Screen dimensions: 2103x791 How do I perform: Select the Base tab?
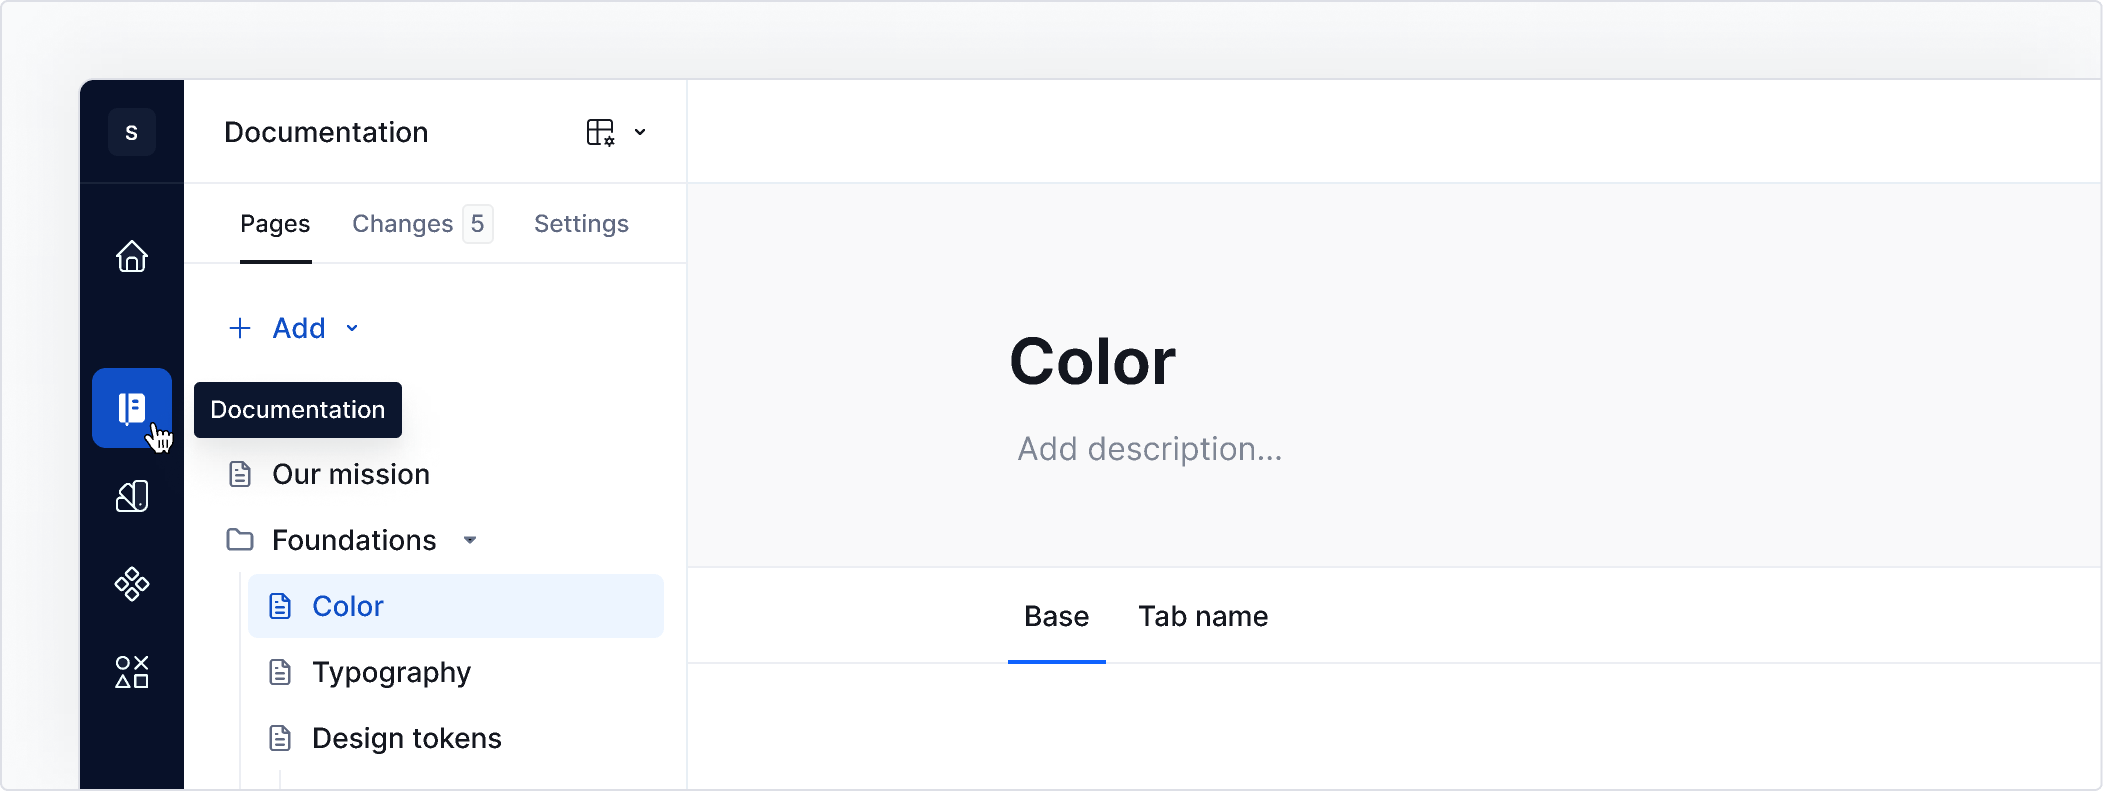(x=1056, y=616)
